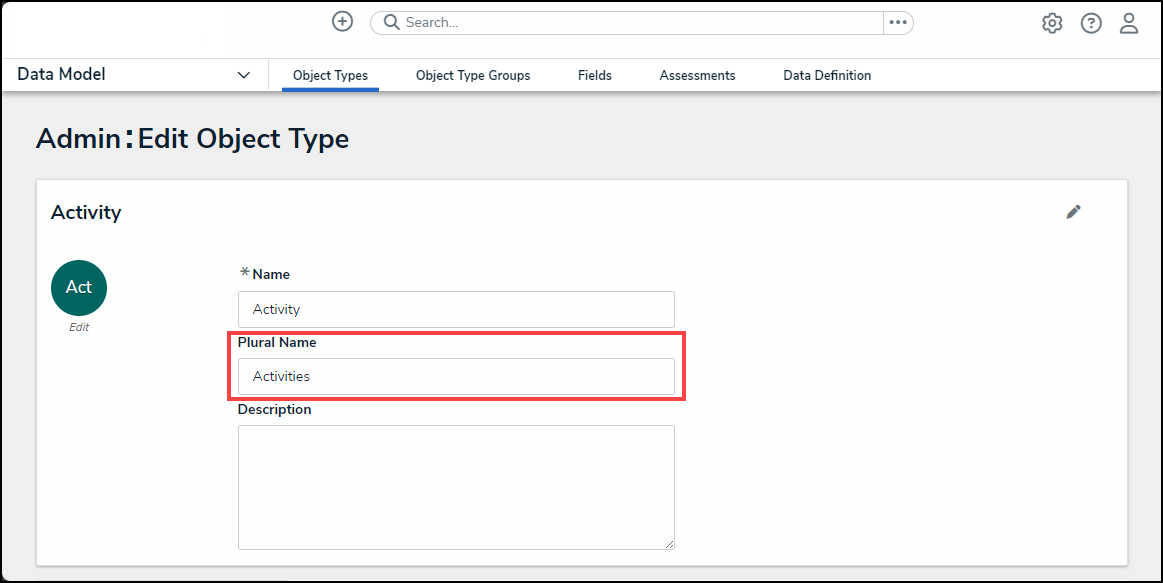Select the Assessments tab
1163x583 pixels.
coord(697,76)
